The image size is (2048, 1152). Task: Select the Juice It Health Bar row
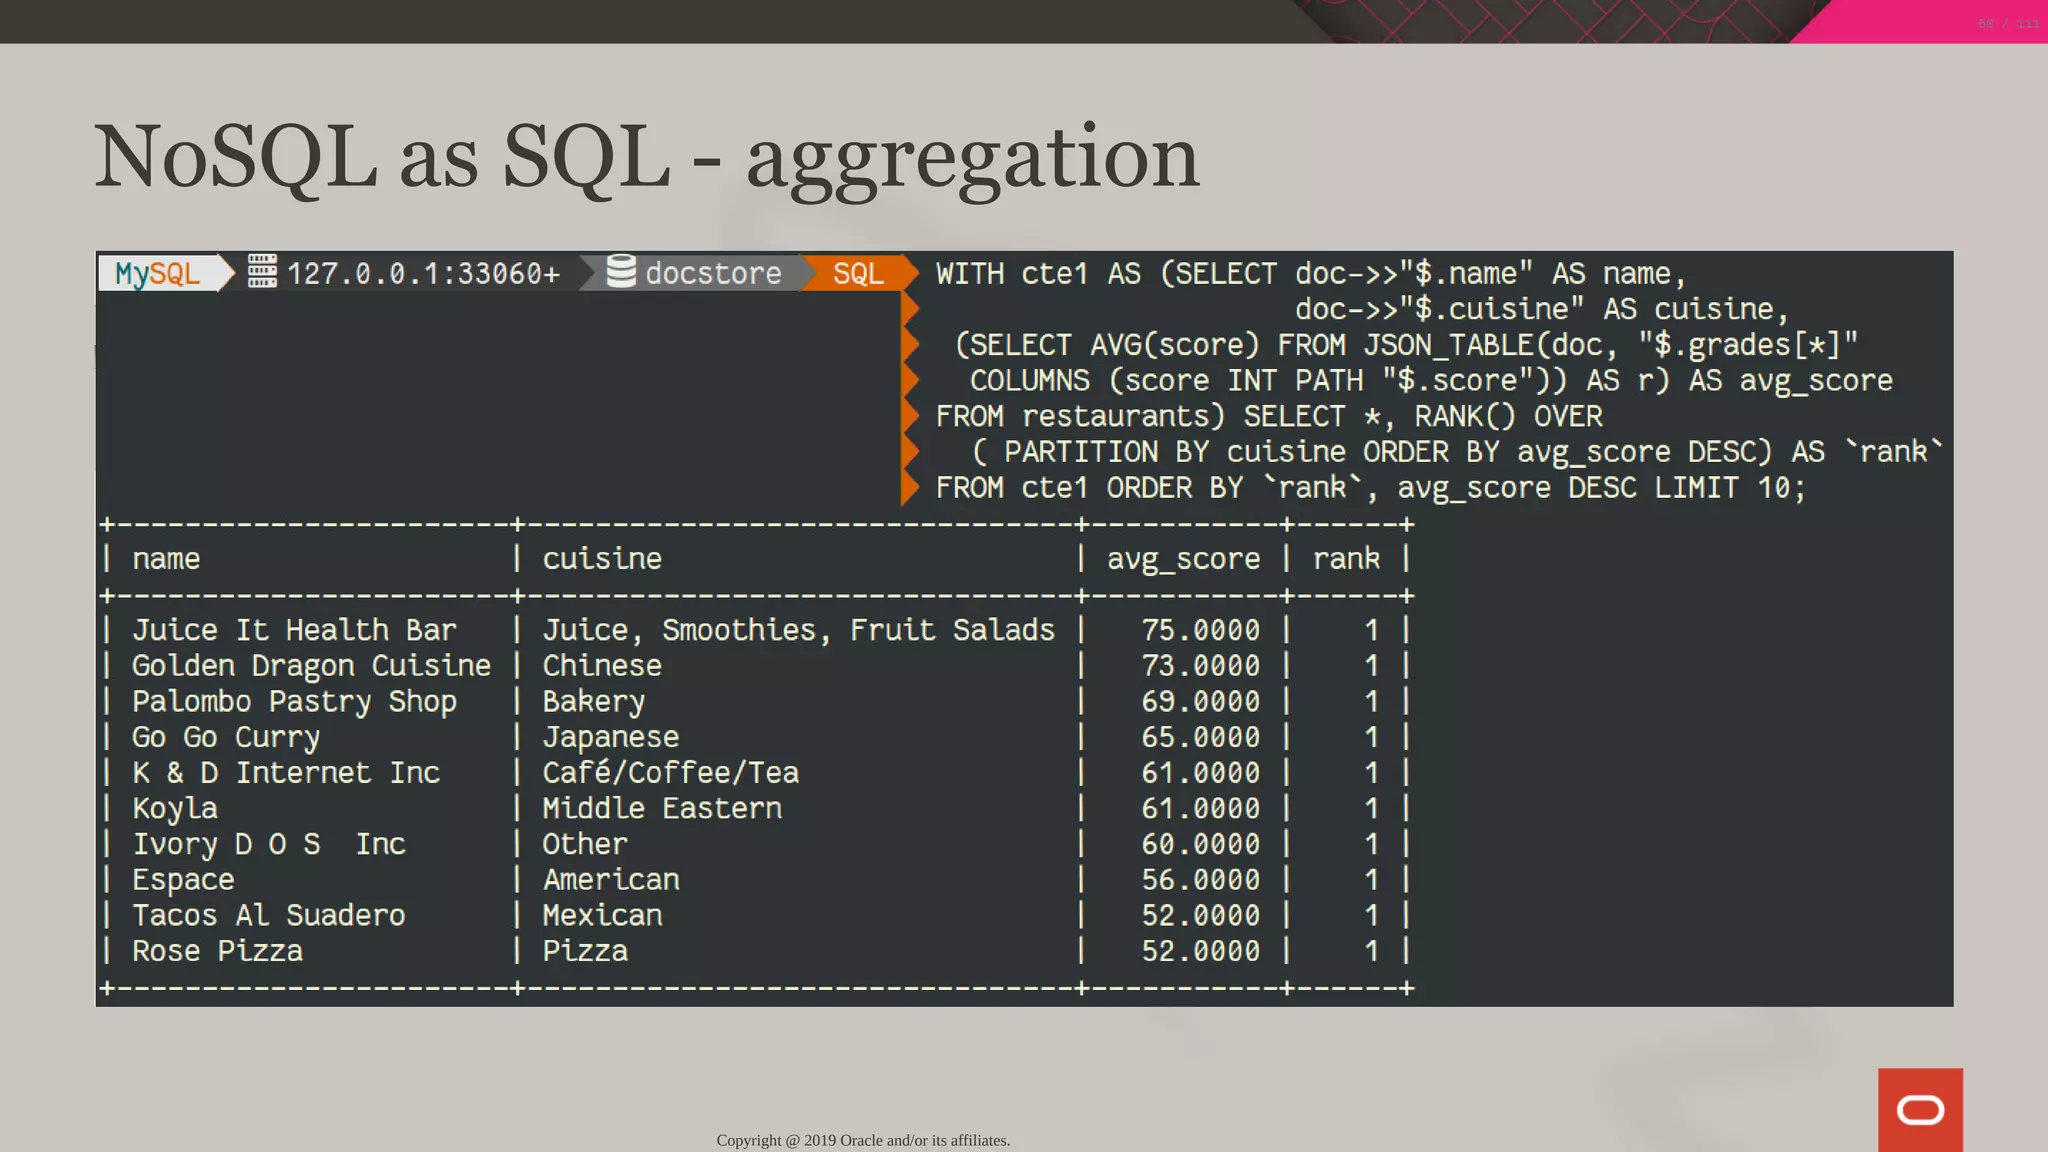tap(294, 630)
